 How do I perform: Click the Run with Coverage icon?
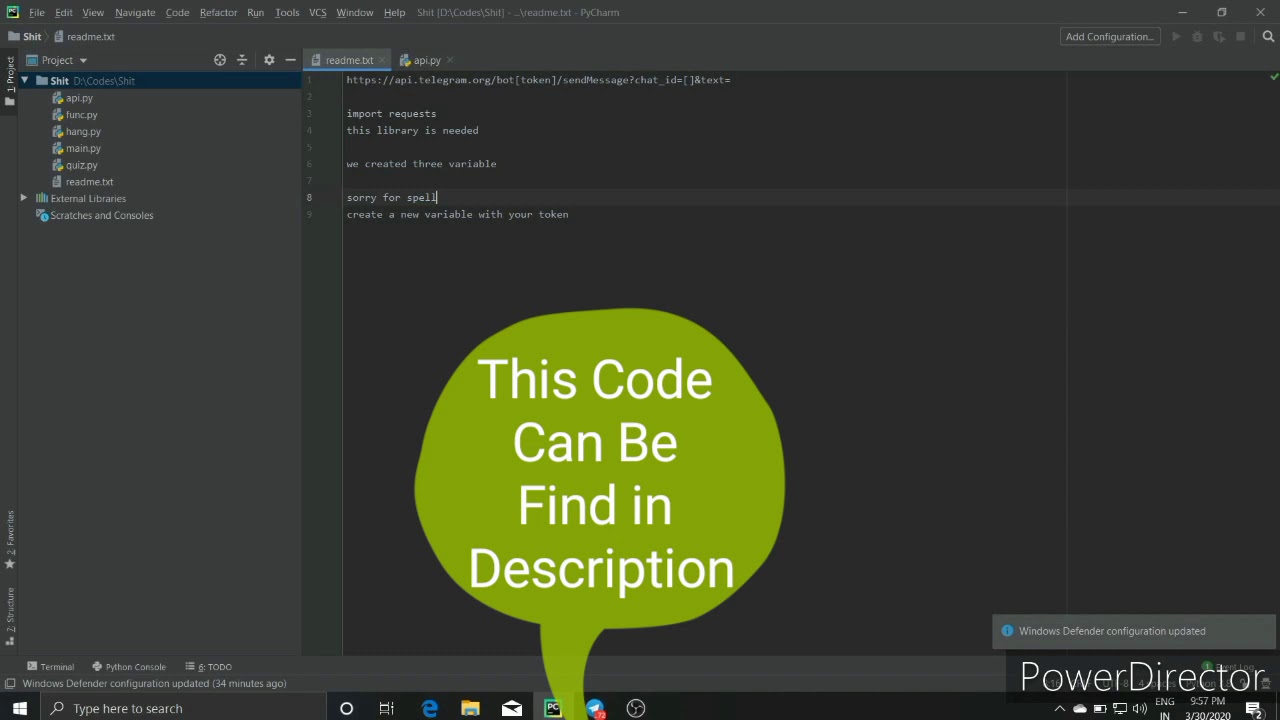pos(1219,37)
